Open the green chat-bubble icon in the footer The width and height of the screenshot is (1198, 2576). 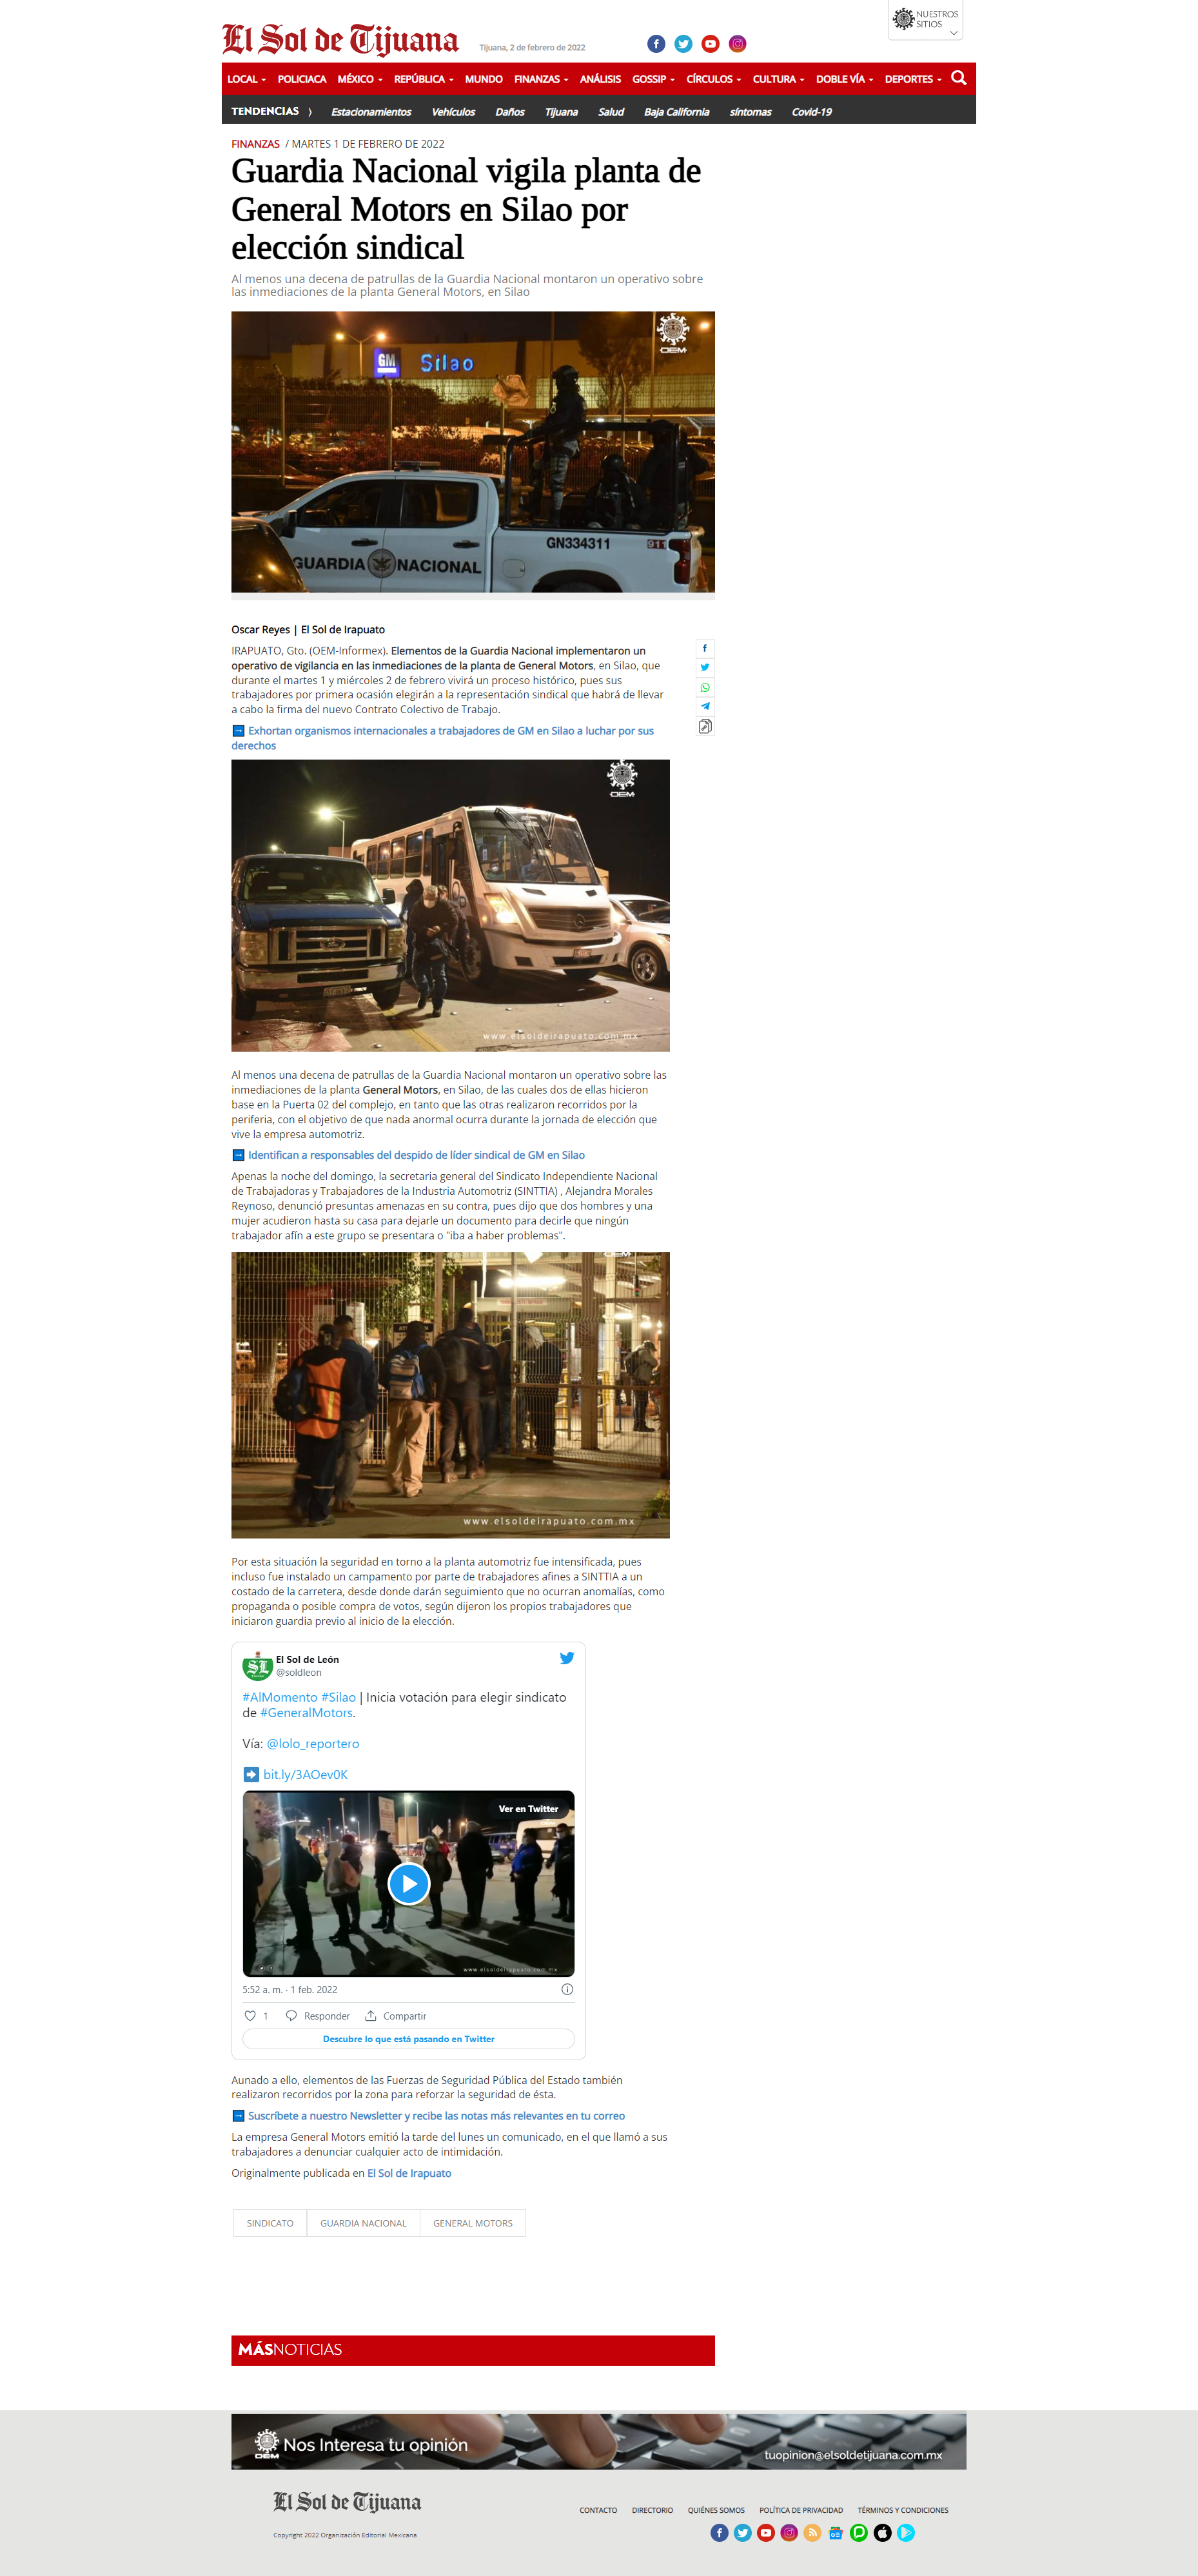(x=859, y=2533)
